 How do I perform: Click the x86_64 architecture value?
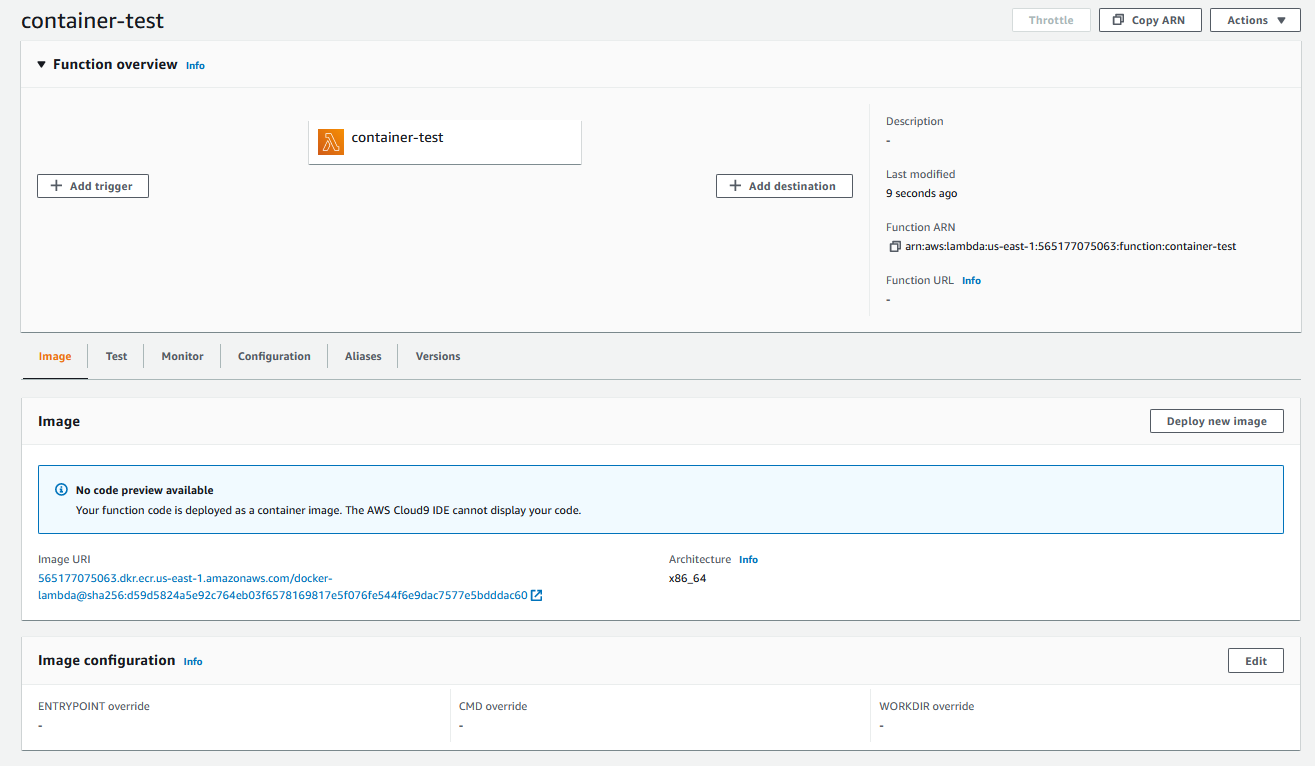click(x=687, y=578)
